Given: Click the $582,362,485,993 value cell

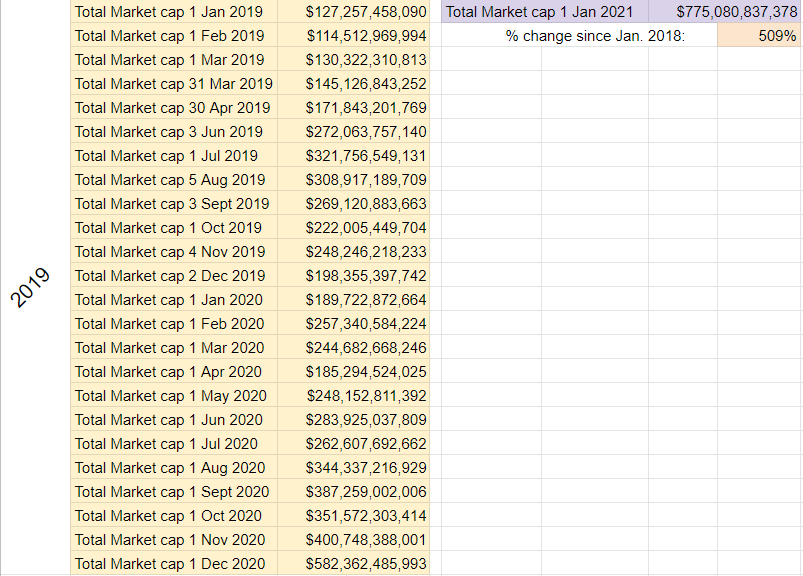Looking at the screenshot, I should pyautogui.click(x=353, y=563).
